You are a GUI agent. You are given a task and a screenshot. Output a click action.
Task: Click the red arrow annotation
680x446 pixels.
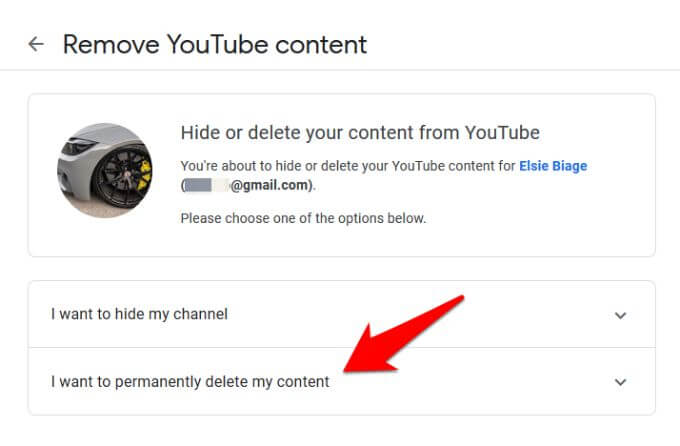pos(403,334)
